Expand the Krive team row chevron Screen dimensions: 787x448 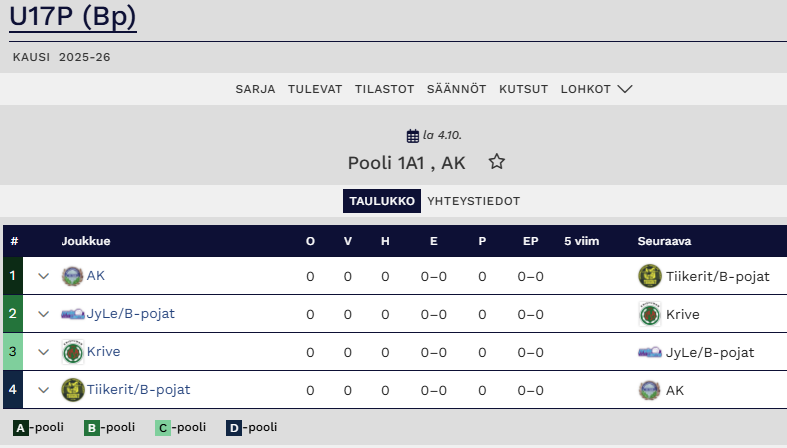(x=44, y=352)
